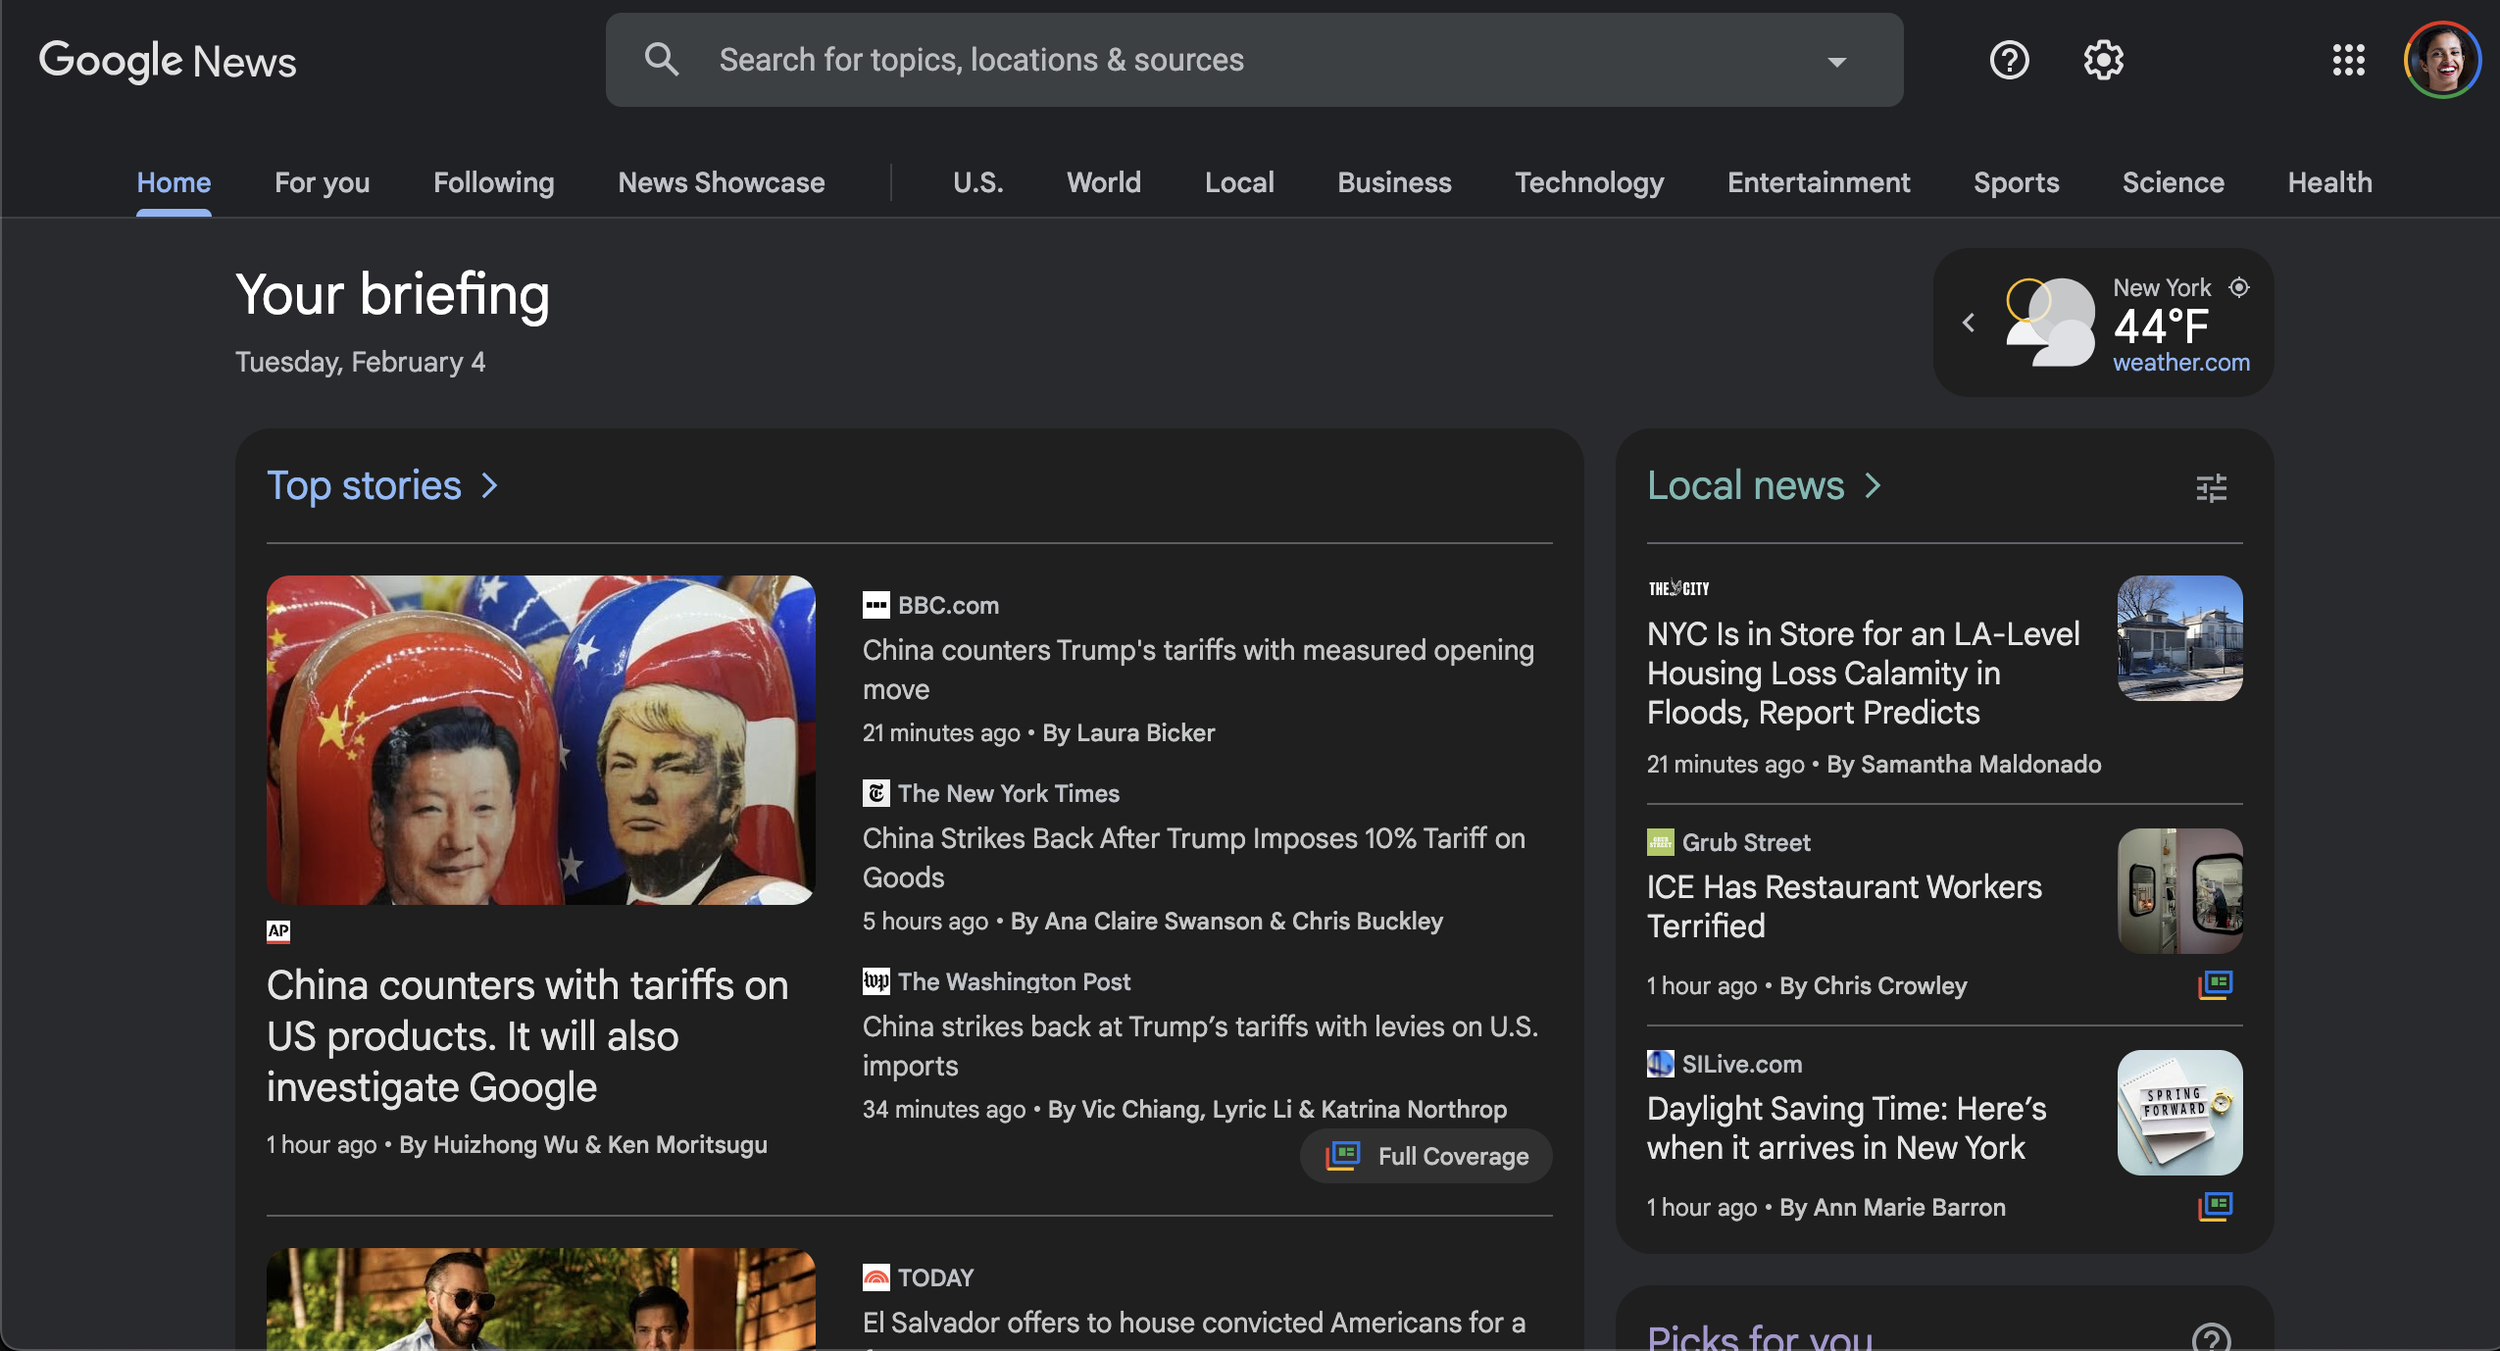Open the settings gear icon

tap(2103, 60)
